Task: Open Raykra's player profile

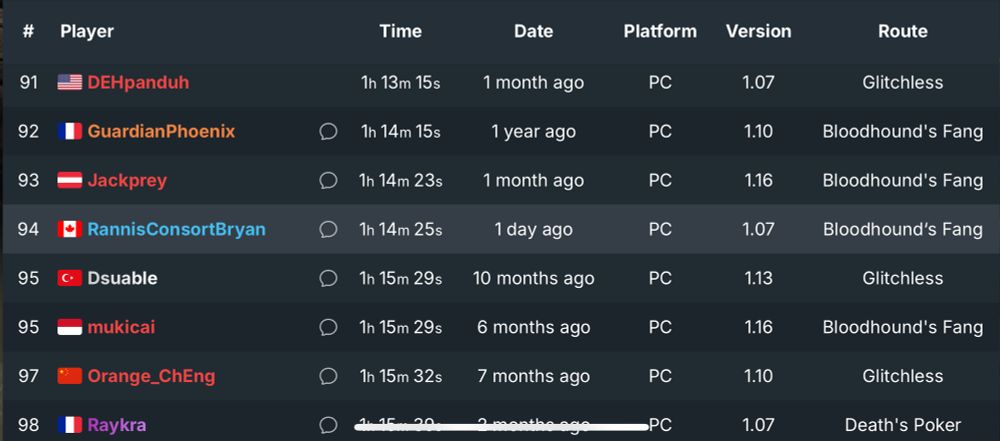Action: tap(117, 425)
